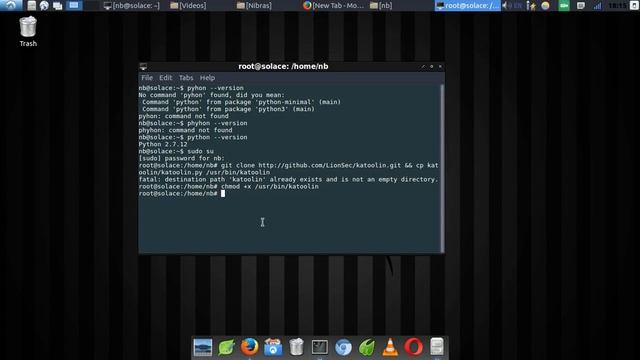Screen dimensions: 640x360
Task: Click the clock in the top panel
Action: 617,5
